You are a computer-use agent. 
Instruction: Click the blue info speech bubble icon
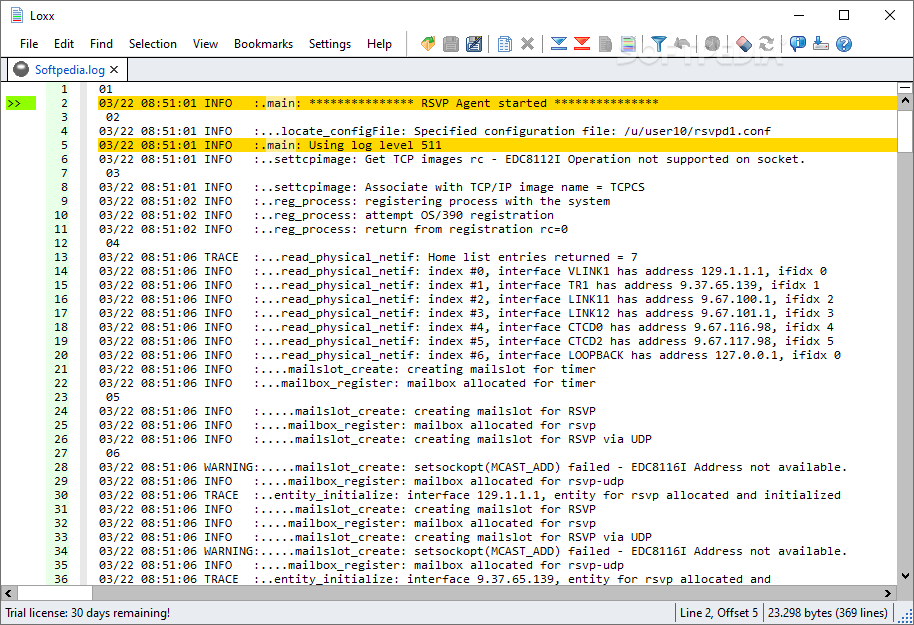click(797, 44)
